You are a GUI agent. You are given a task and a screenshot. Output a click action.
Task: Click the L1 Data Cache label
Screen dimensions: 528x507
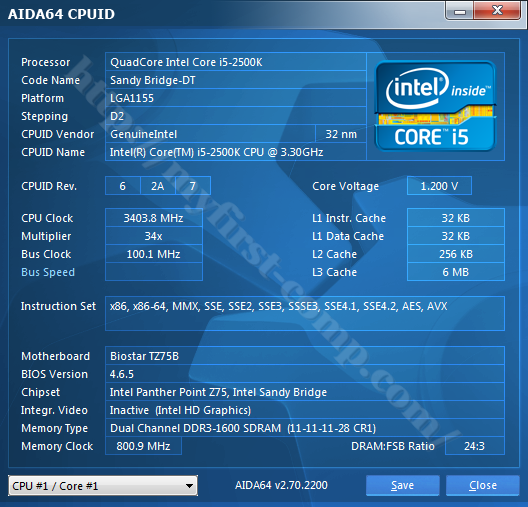348,236
